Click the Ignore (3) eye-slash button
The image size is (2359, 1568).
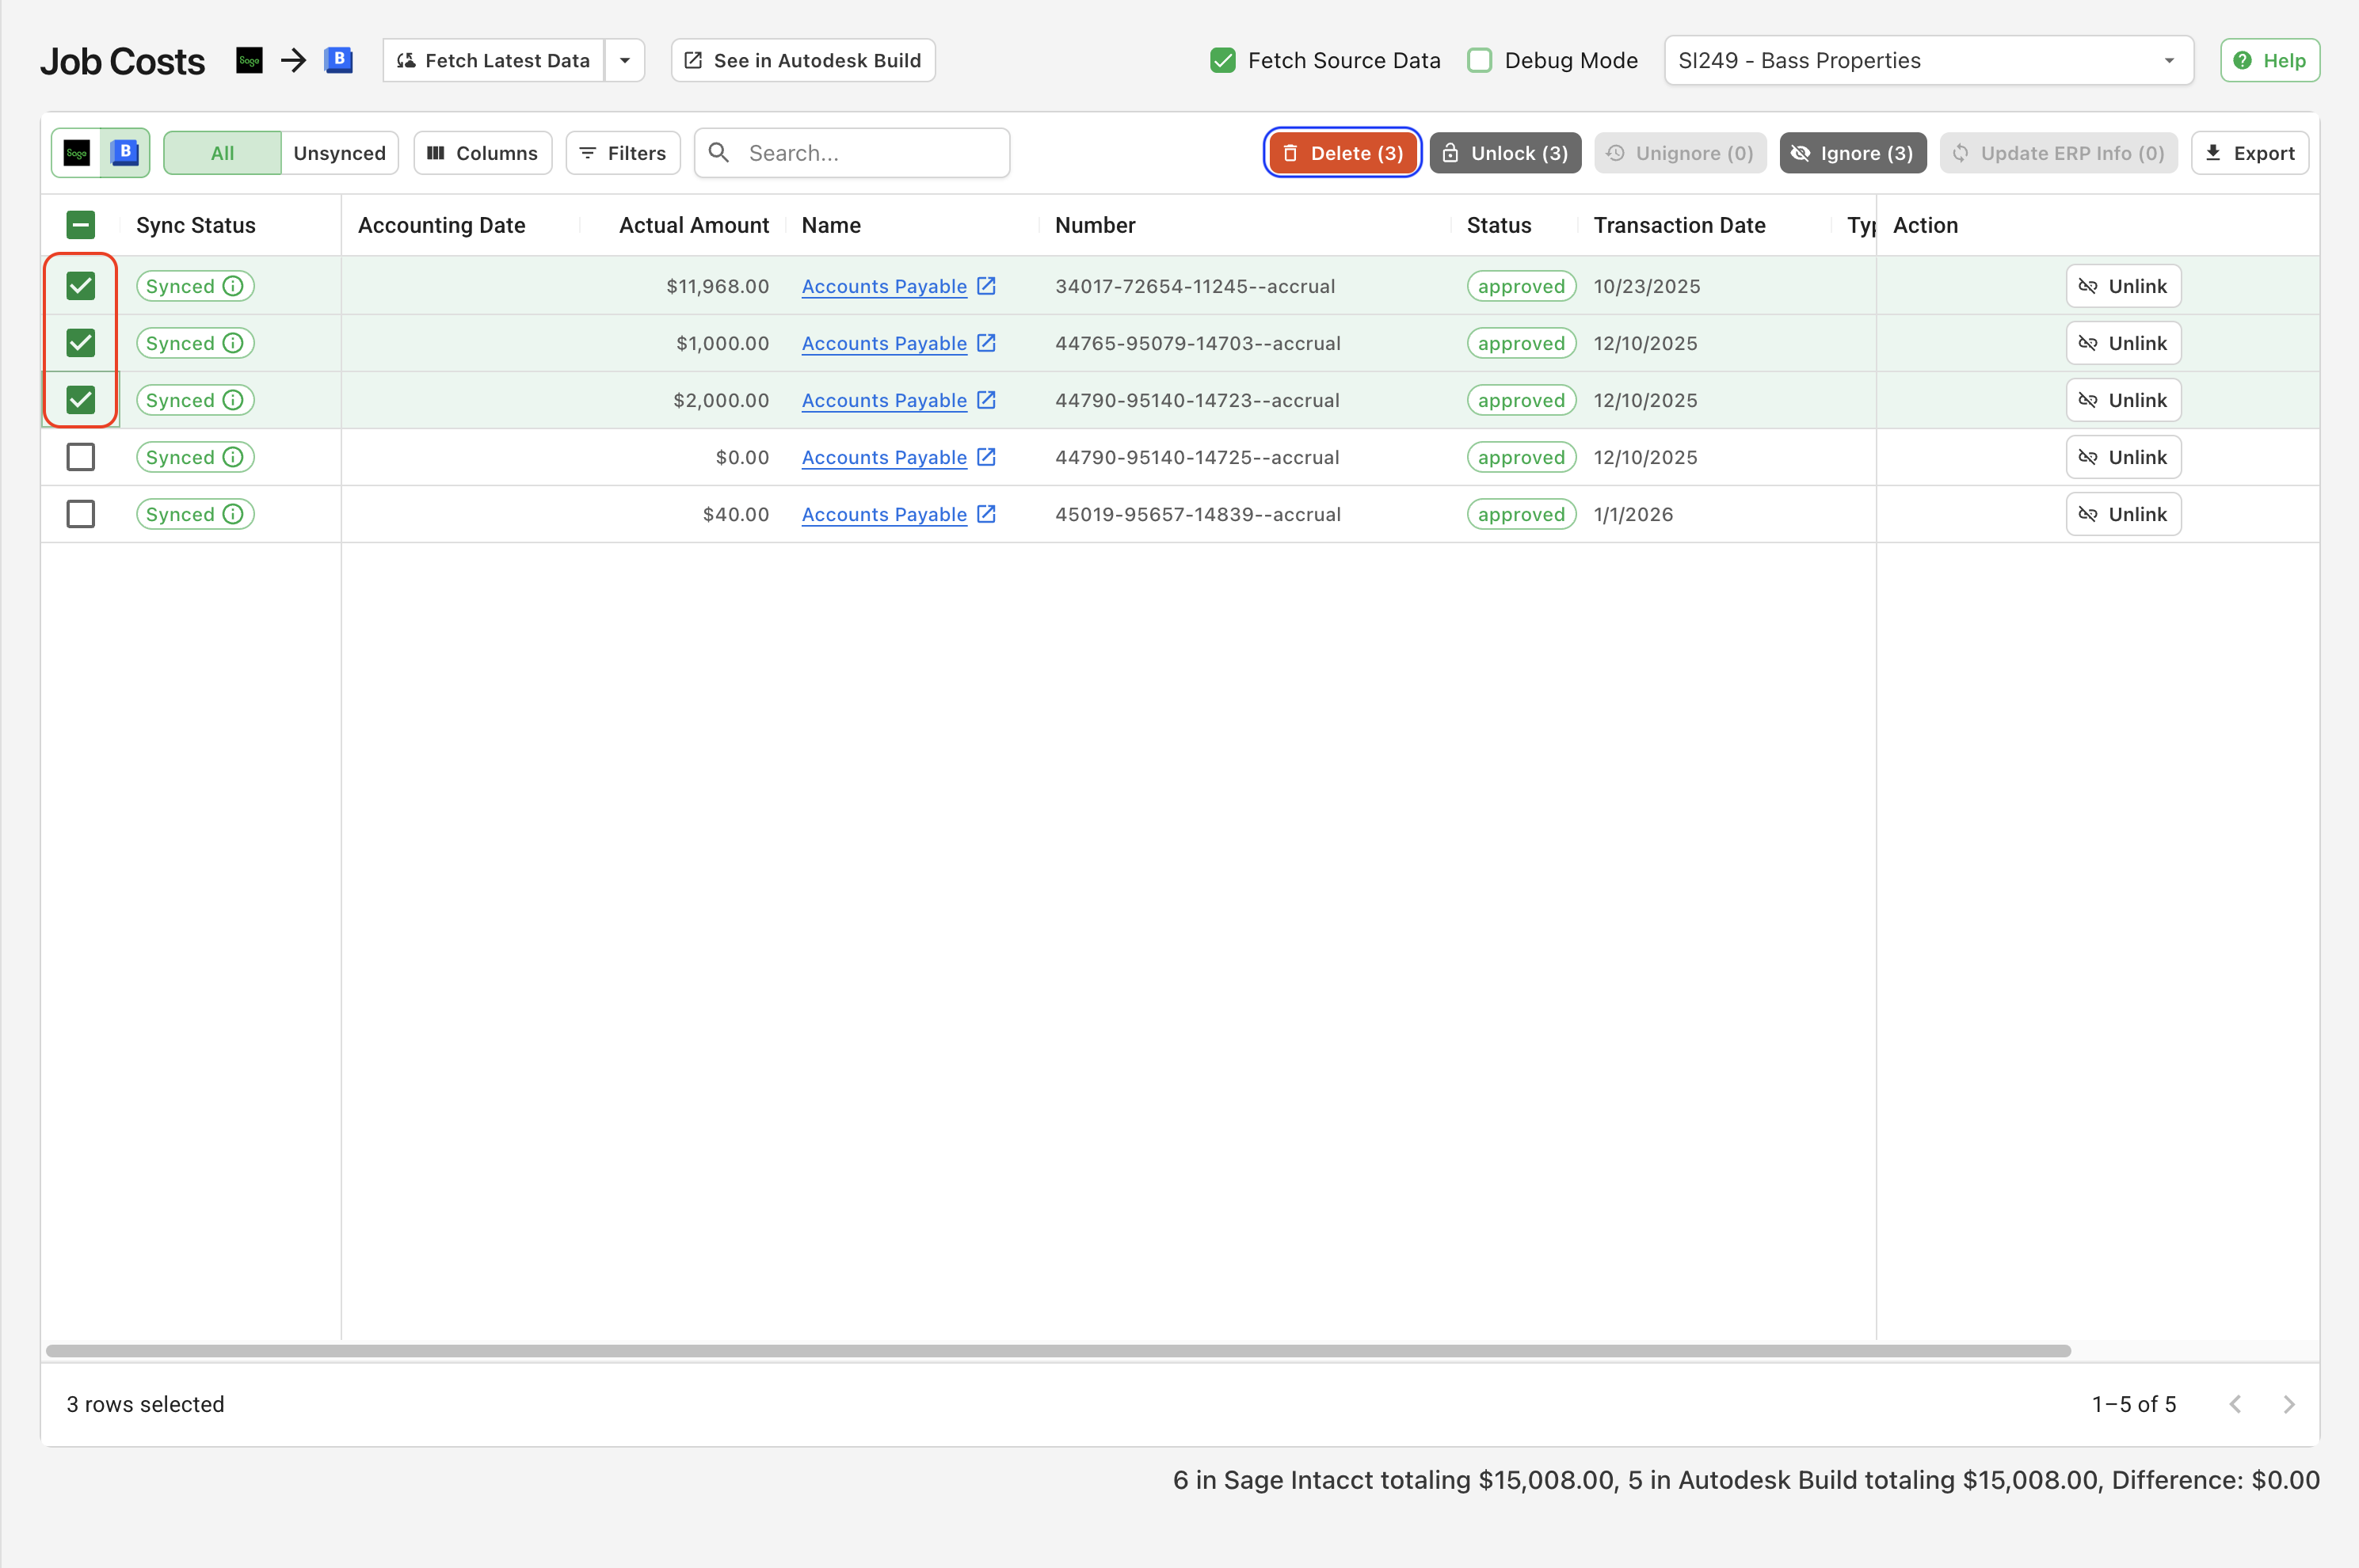point(1852,153)
